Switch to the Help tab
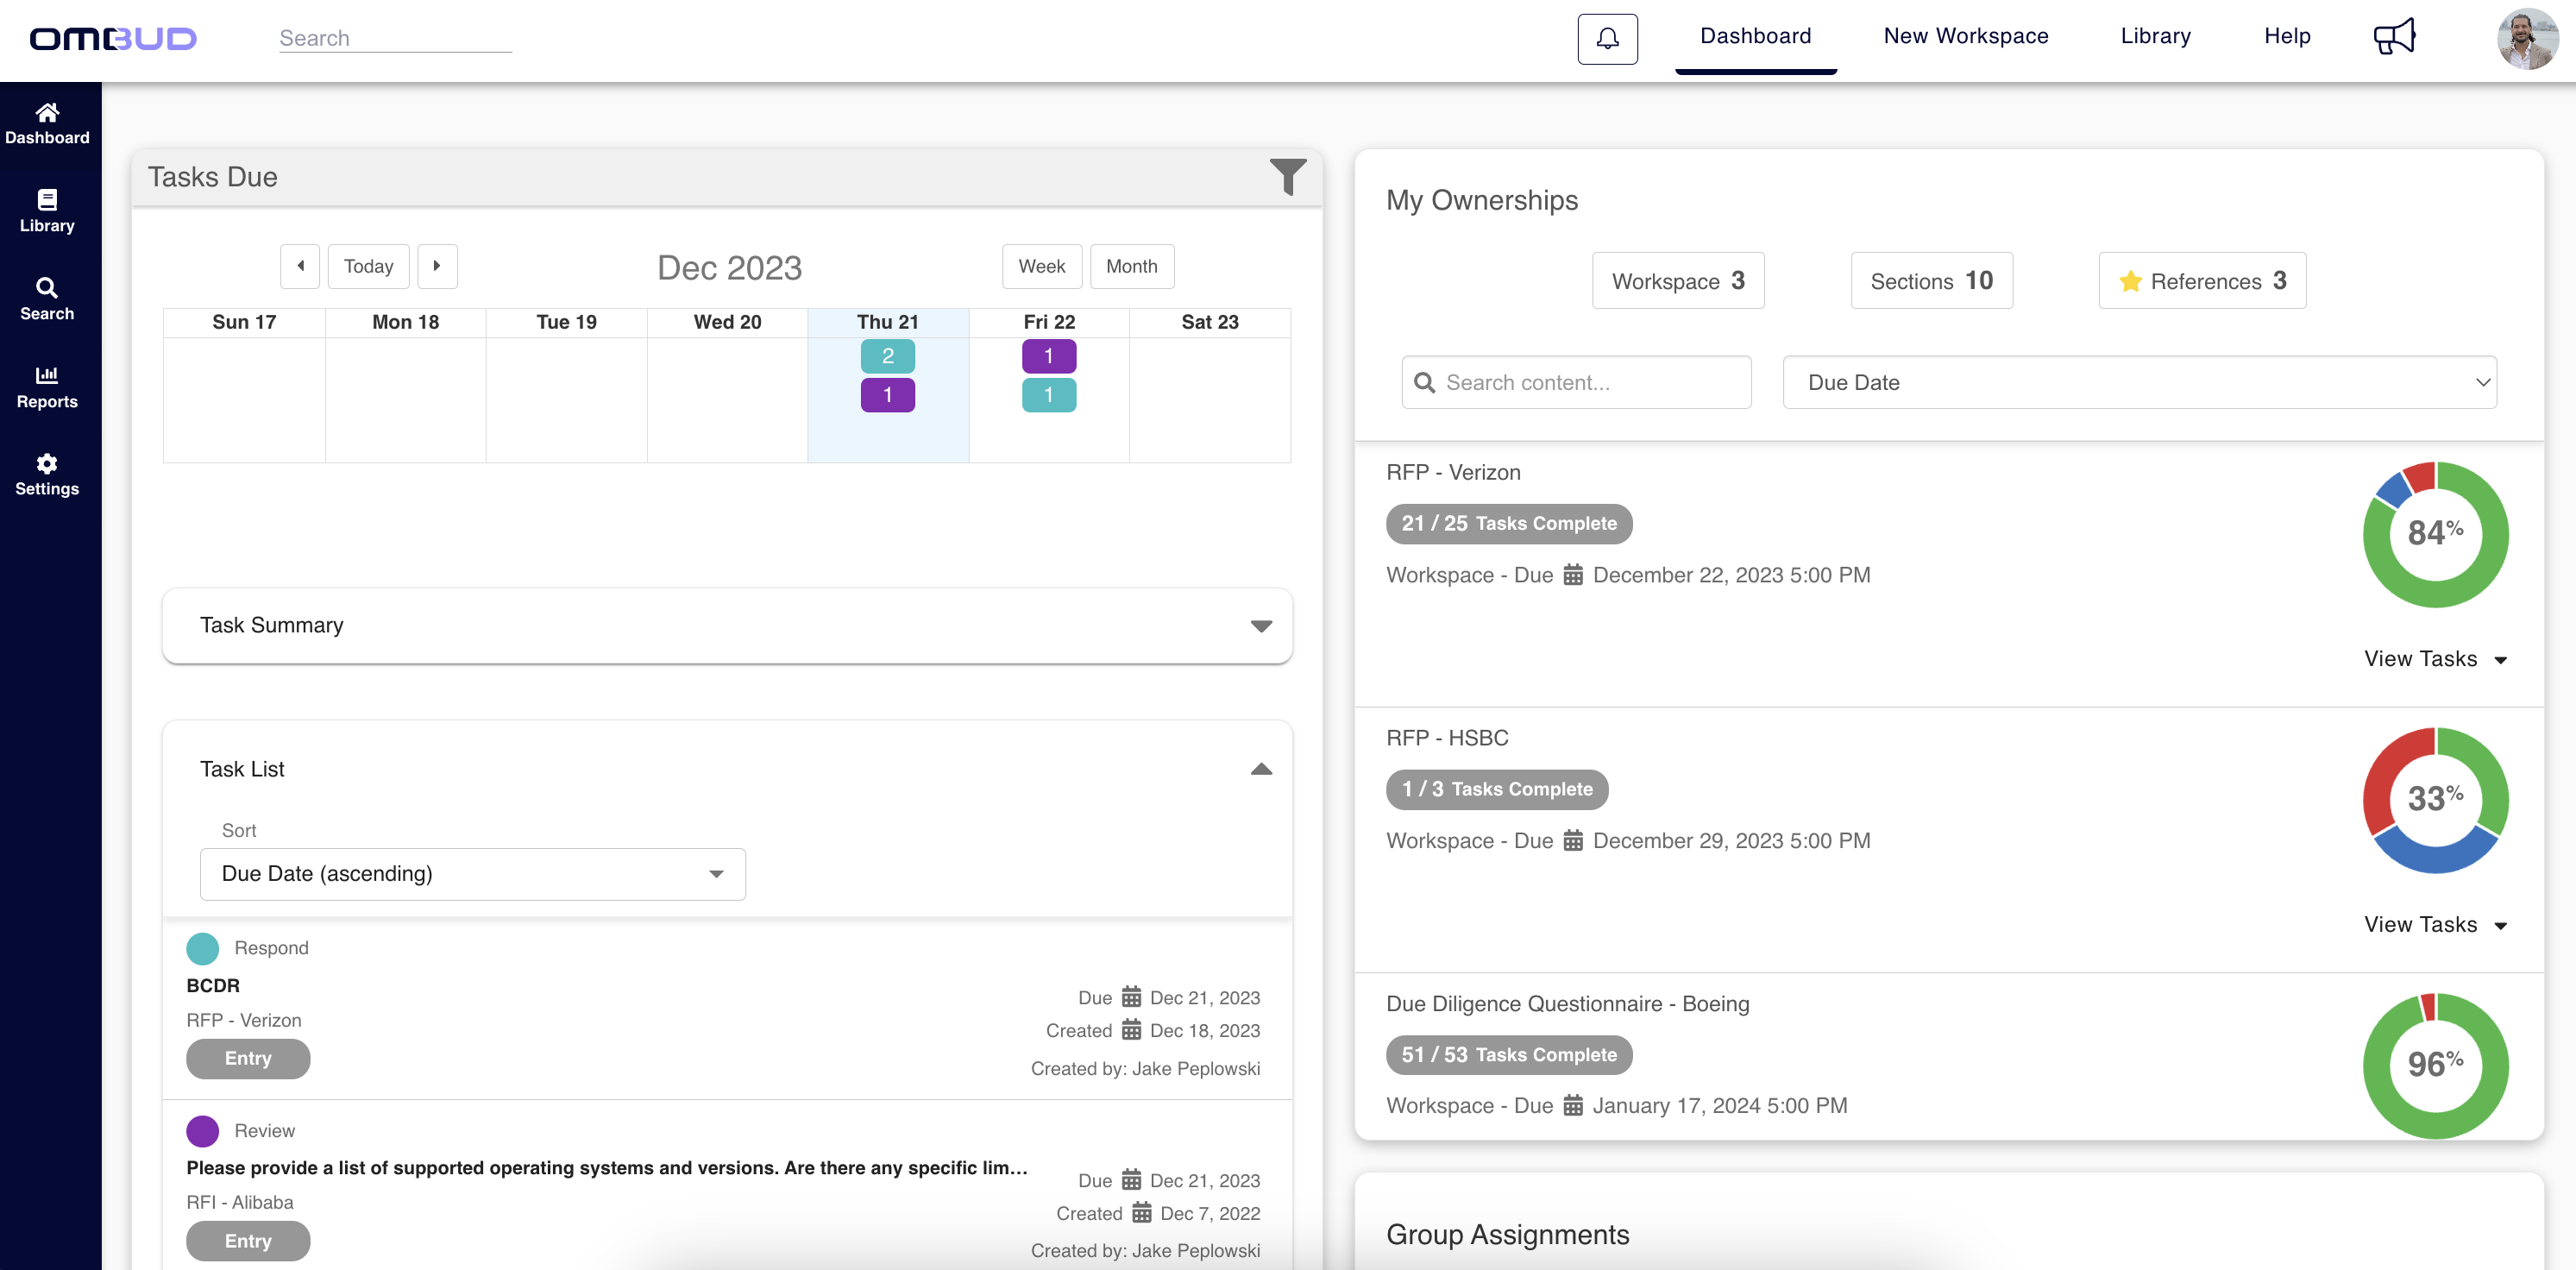Screen dimensions: 2576x1270 (x=2287, y=35)
